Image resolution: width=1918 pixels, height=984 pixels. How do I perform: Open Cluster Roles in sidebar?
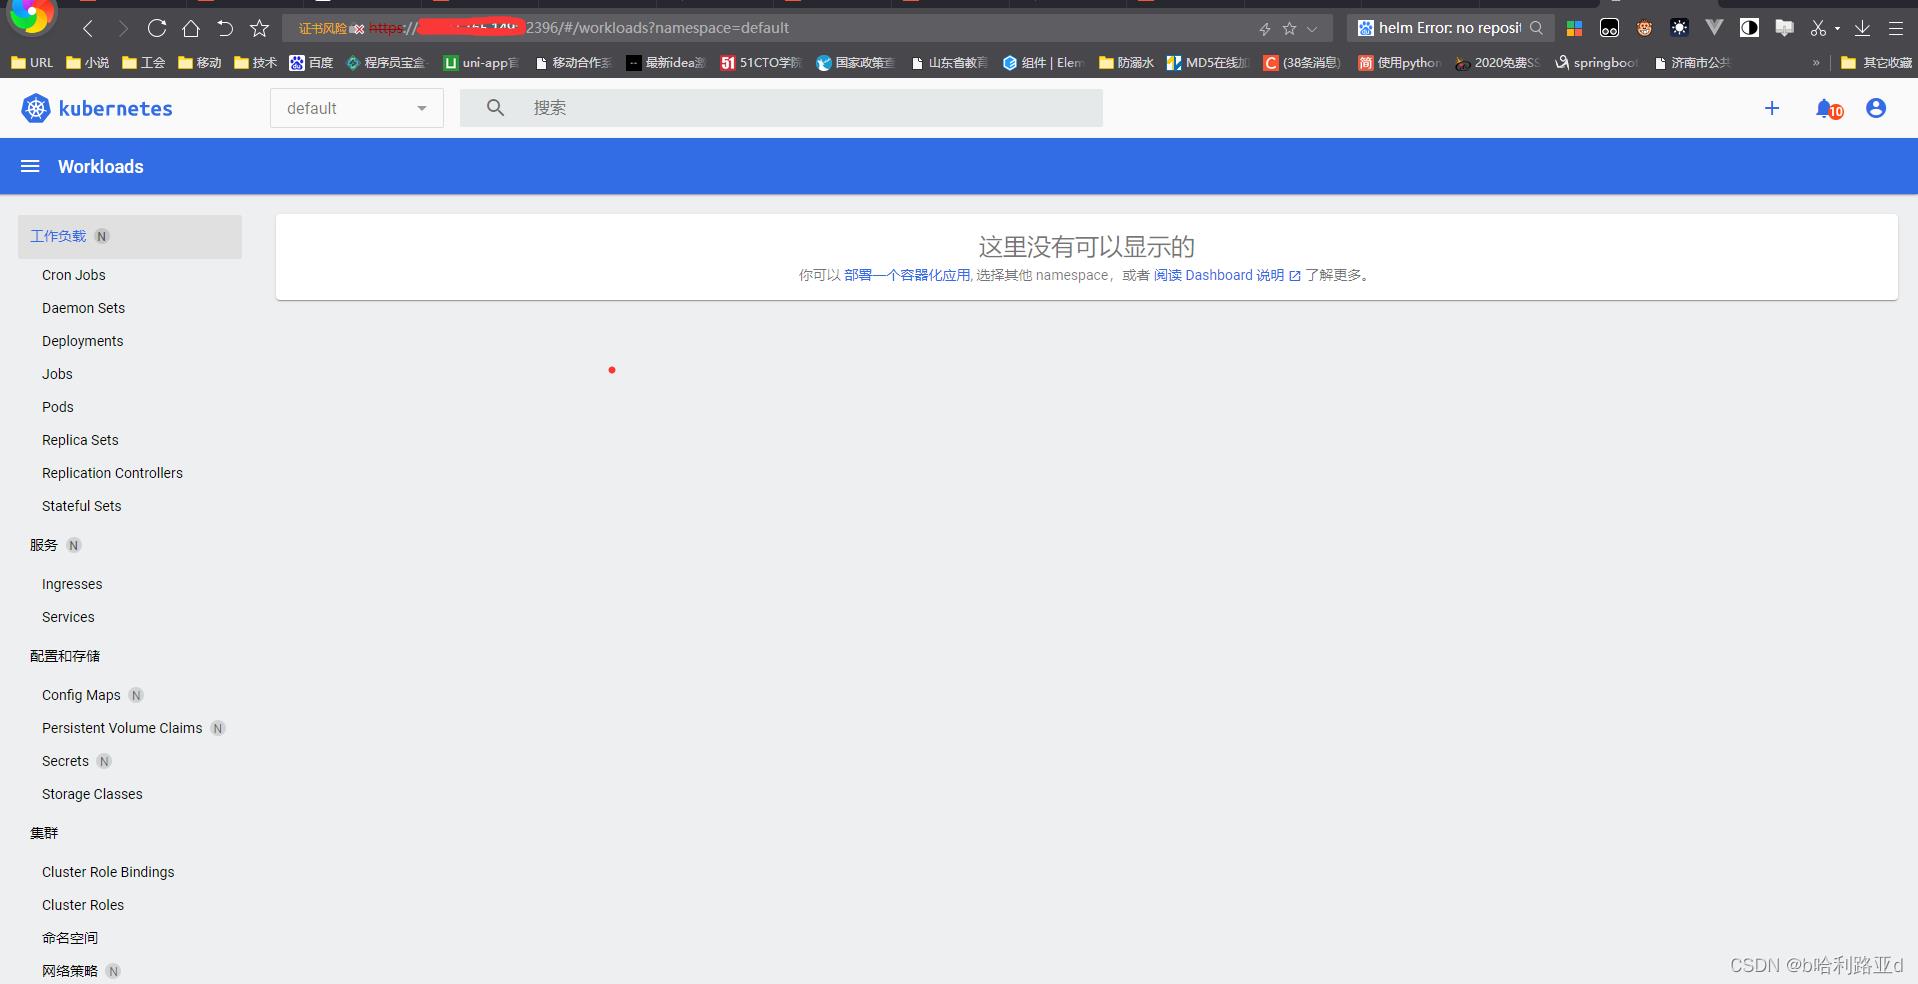tap(83, 905)
